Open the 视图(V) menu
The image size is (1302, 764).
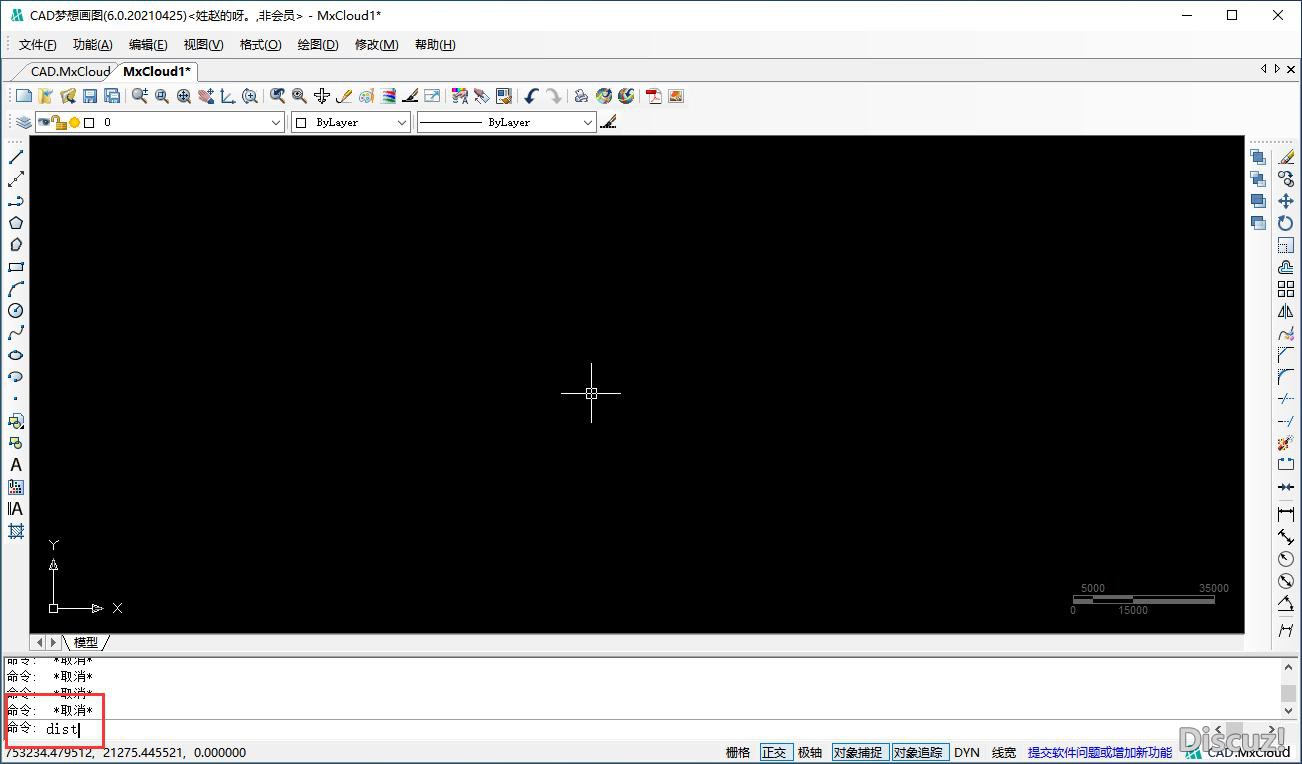pos(203,45)
